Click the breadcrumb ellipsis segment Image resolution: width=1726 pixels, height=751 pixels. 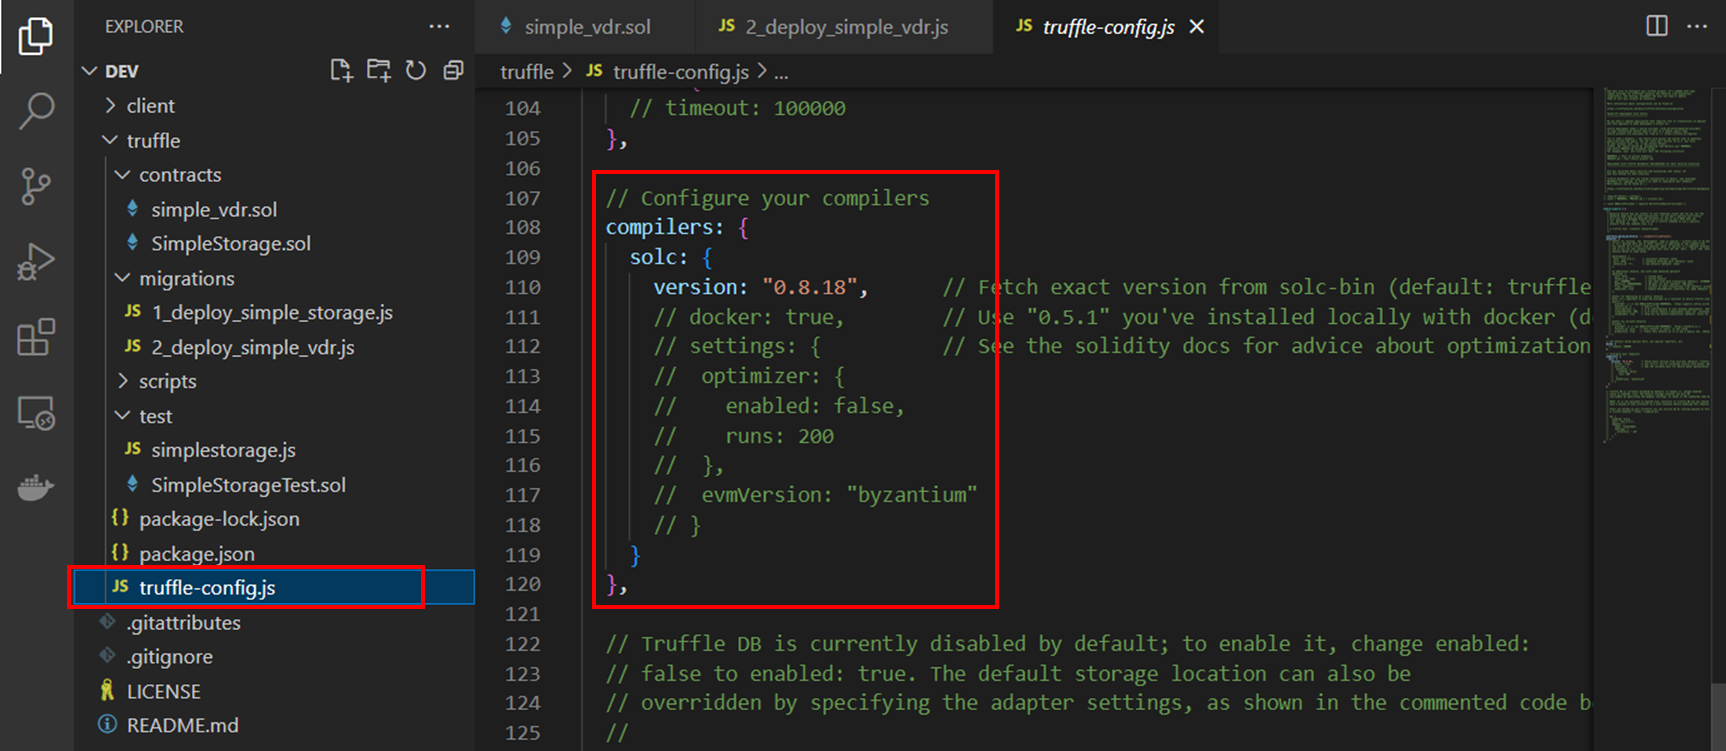coord(781,73)
